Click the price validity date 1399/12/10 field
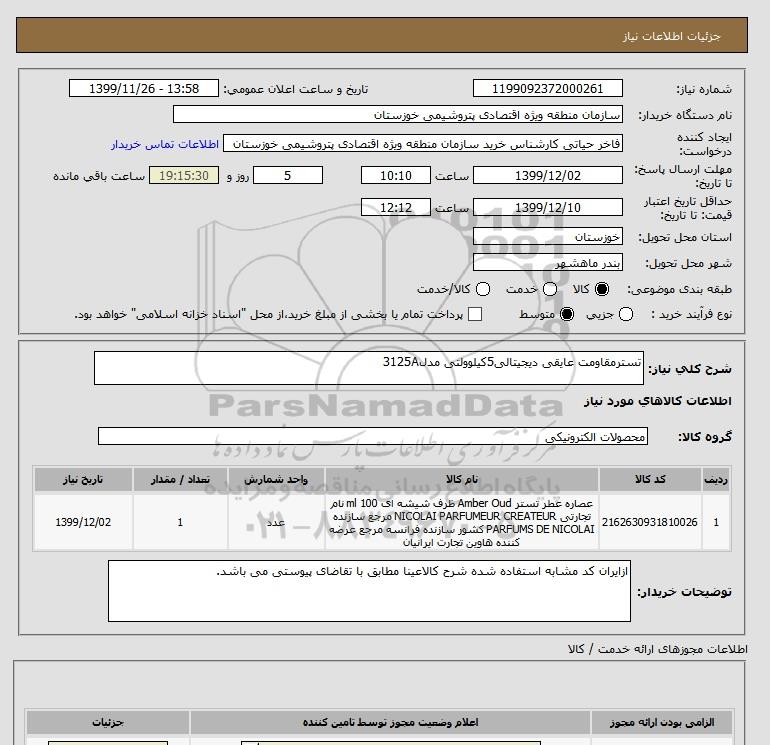770x745 pixels. click(548, 207)
